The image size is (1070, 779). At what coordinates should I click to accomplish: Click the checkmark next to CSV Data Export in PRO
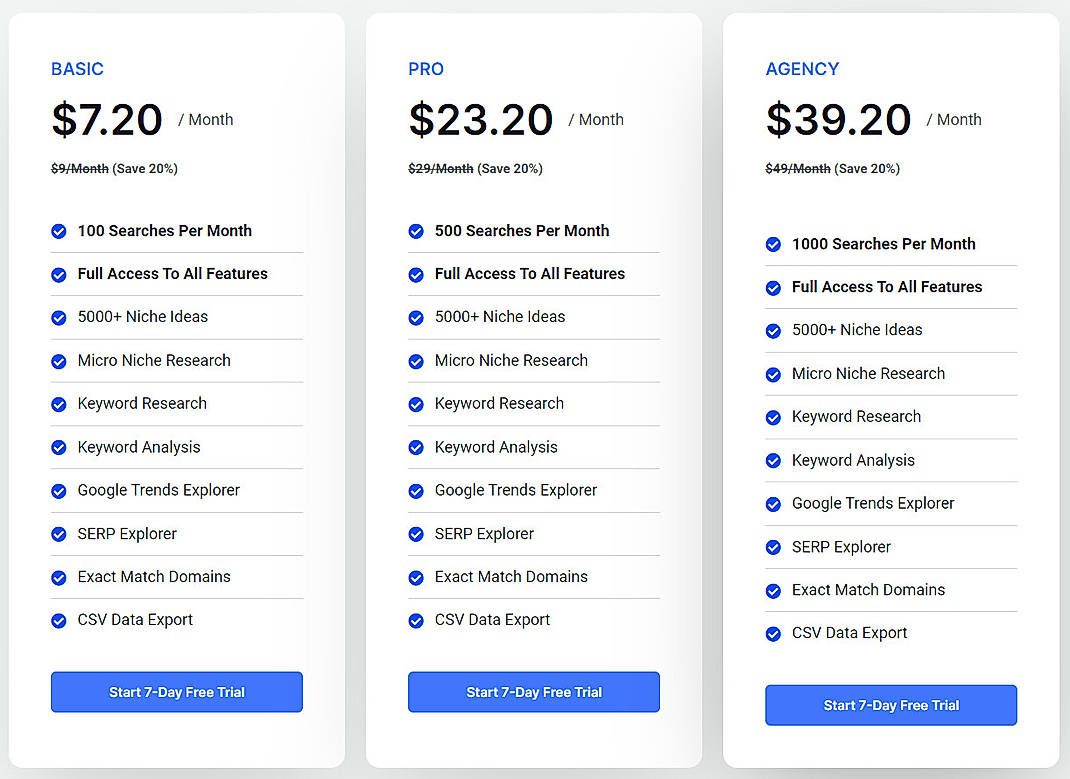click(416, 620)
